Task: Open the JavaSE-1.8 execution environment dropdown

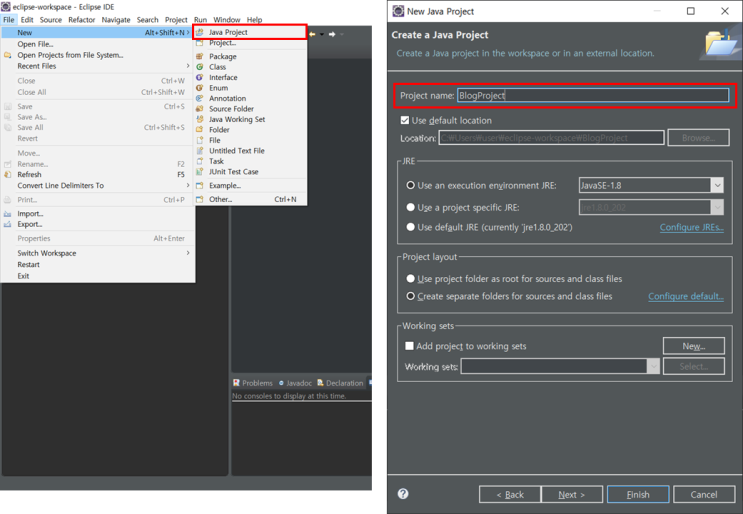Action: click(717, 185)
